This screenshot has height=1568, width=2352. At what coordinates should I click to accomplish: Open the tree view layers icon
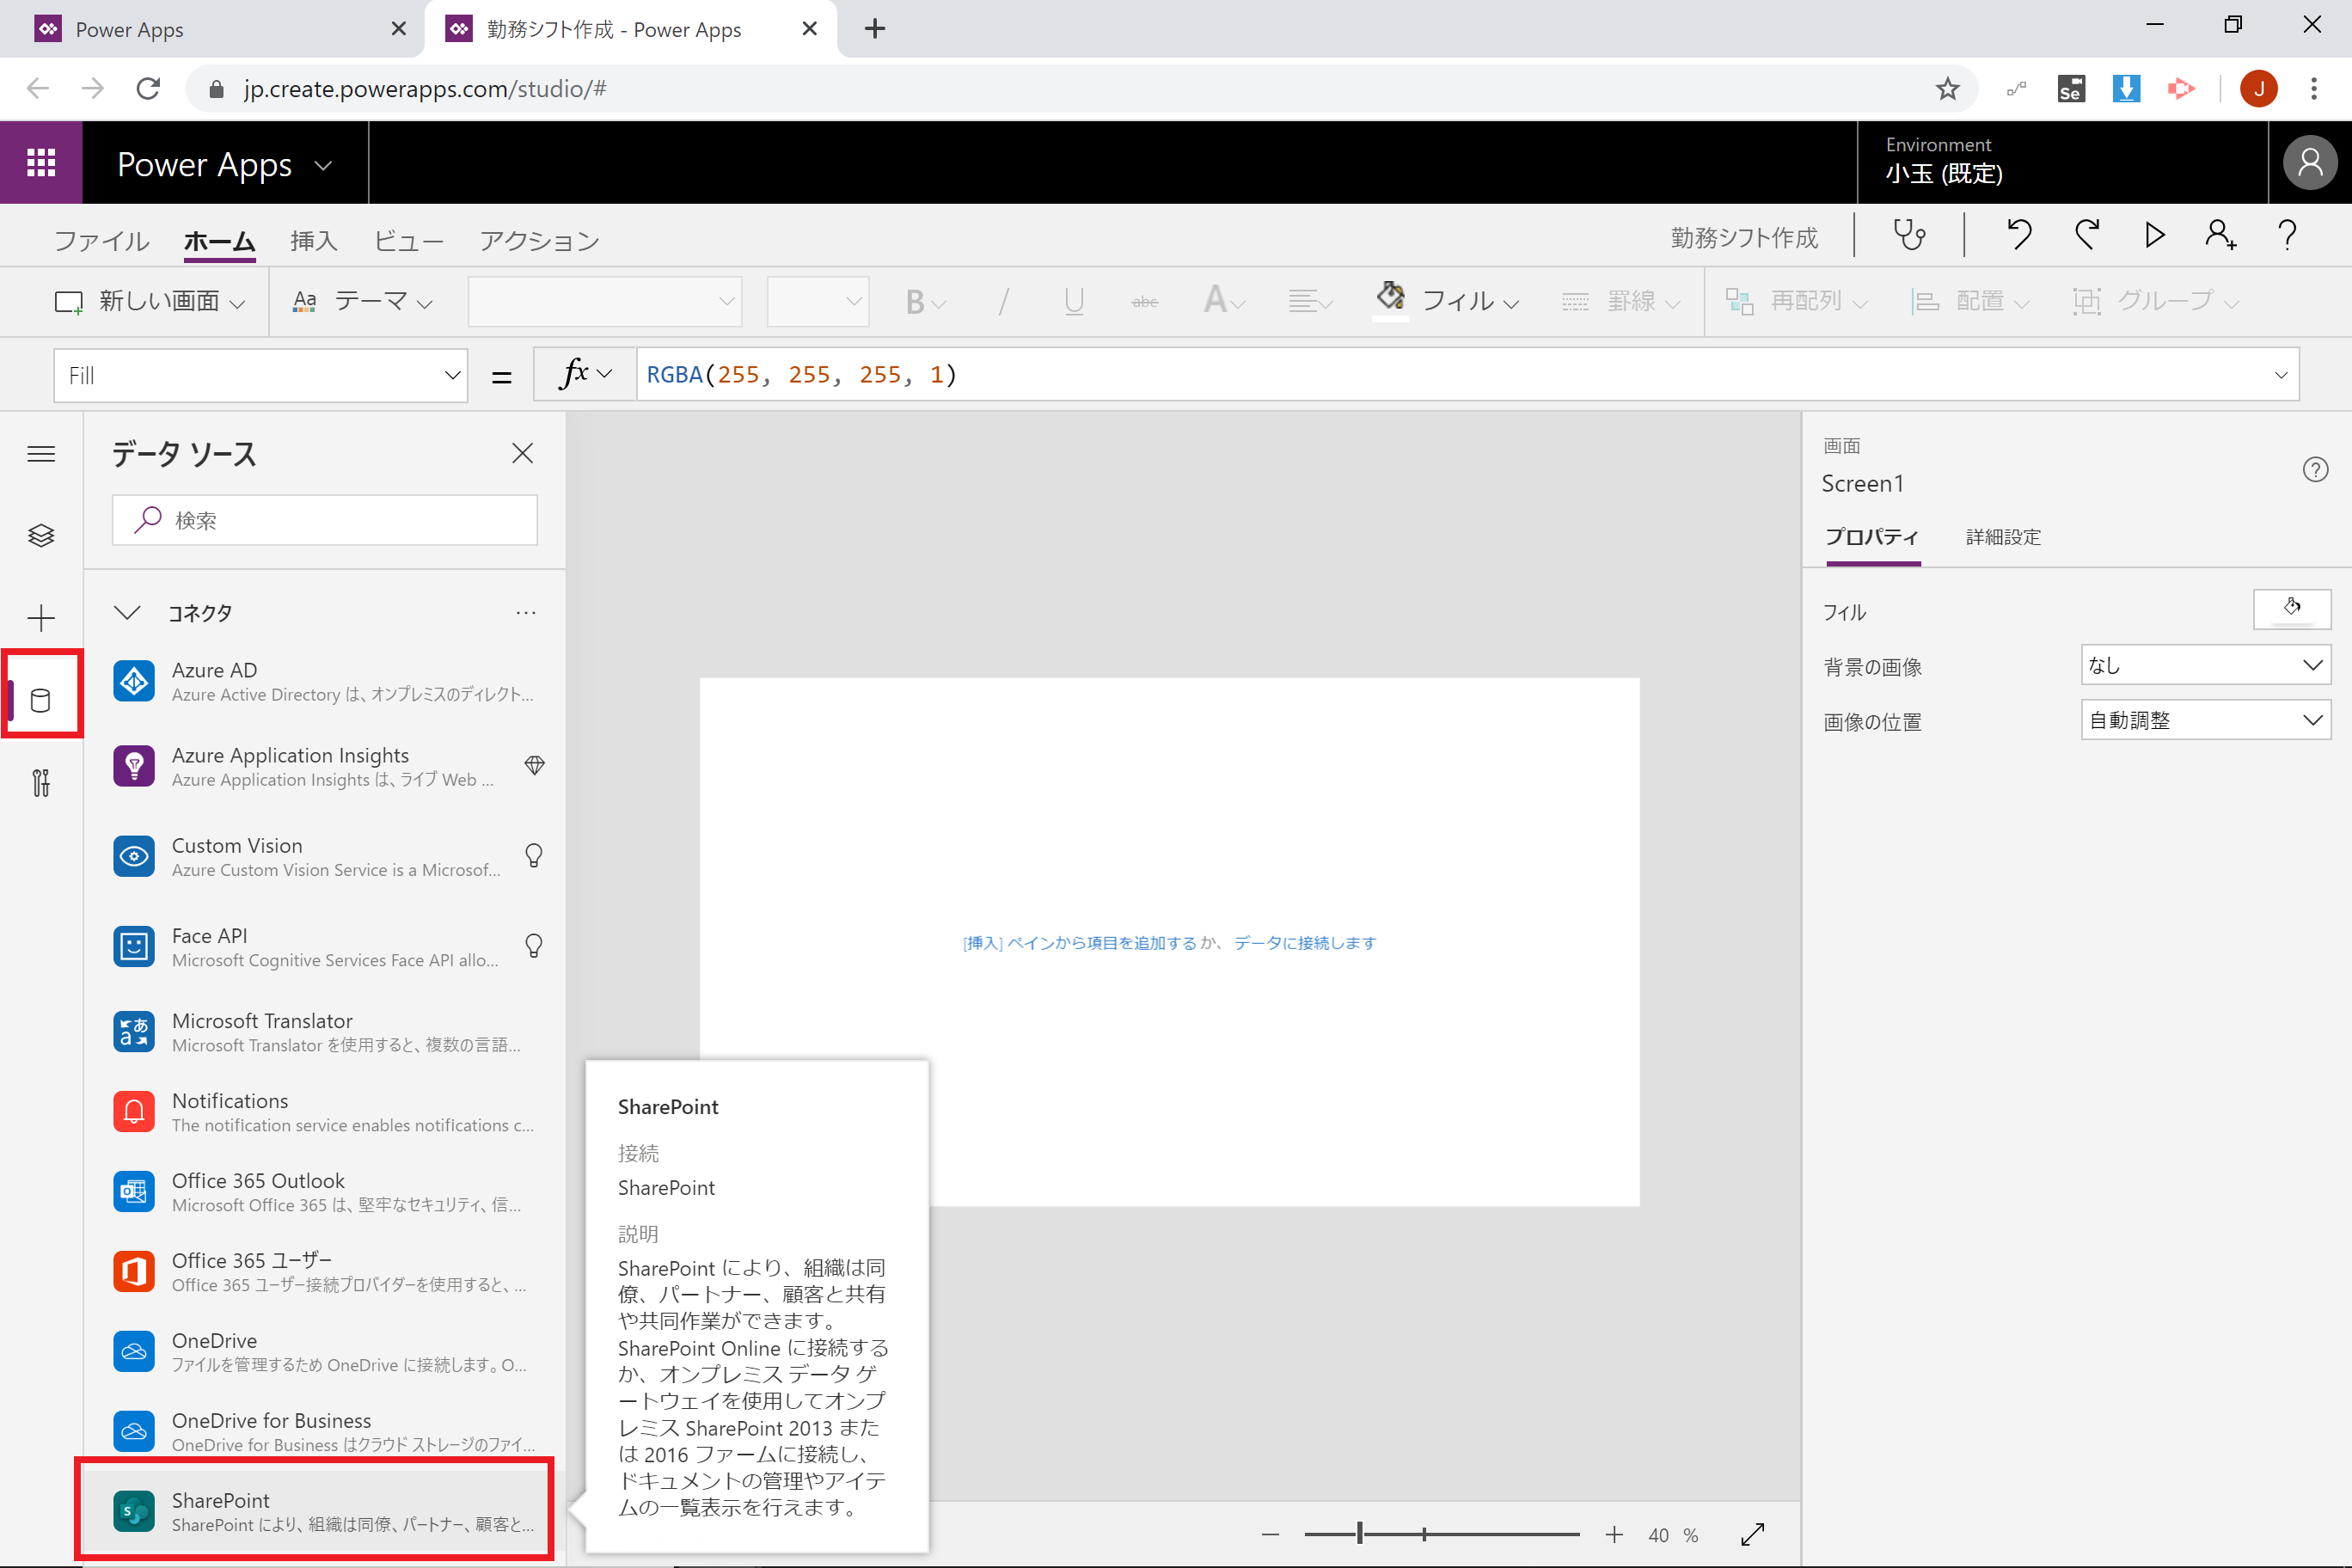tap(41, 536)
